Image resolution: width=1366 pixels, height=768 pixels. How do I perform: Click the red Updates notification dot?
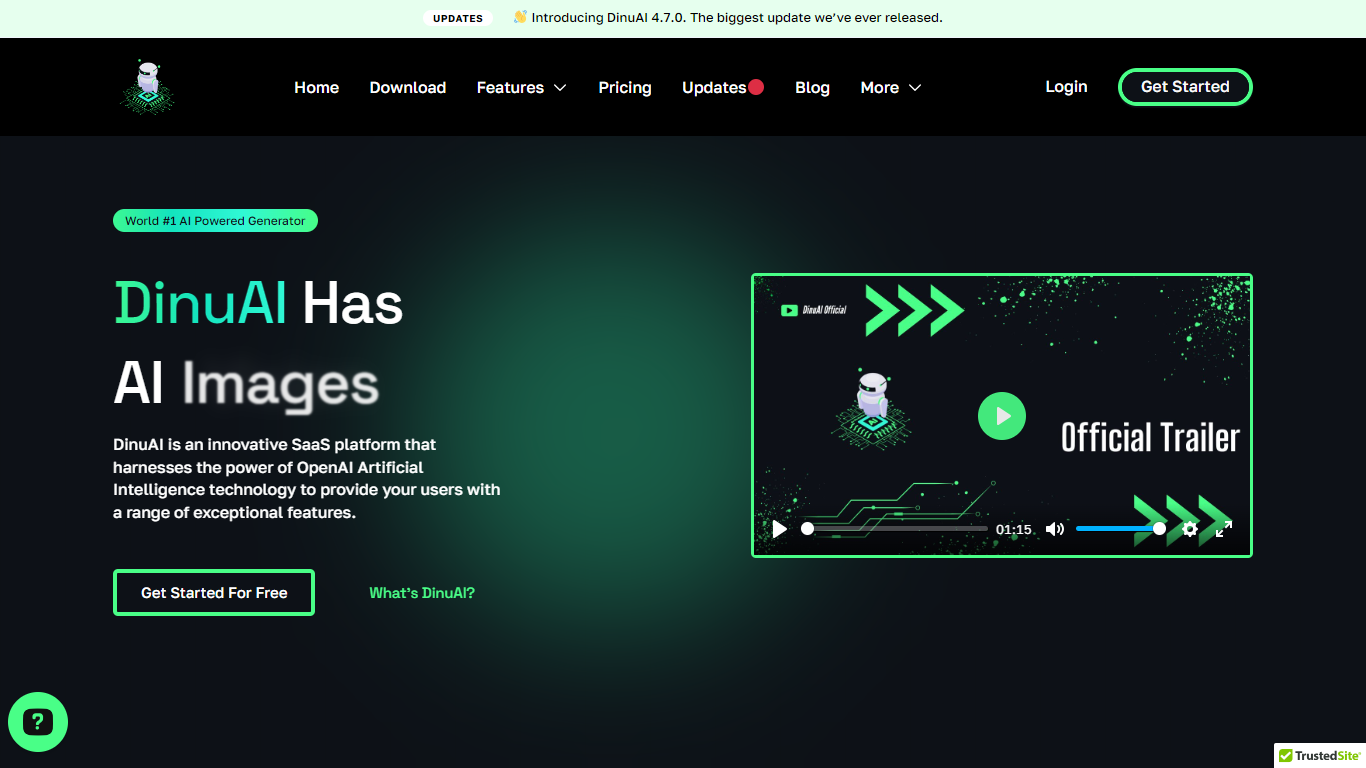point(756,87)
